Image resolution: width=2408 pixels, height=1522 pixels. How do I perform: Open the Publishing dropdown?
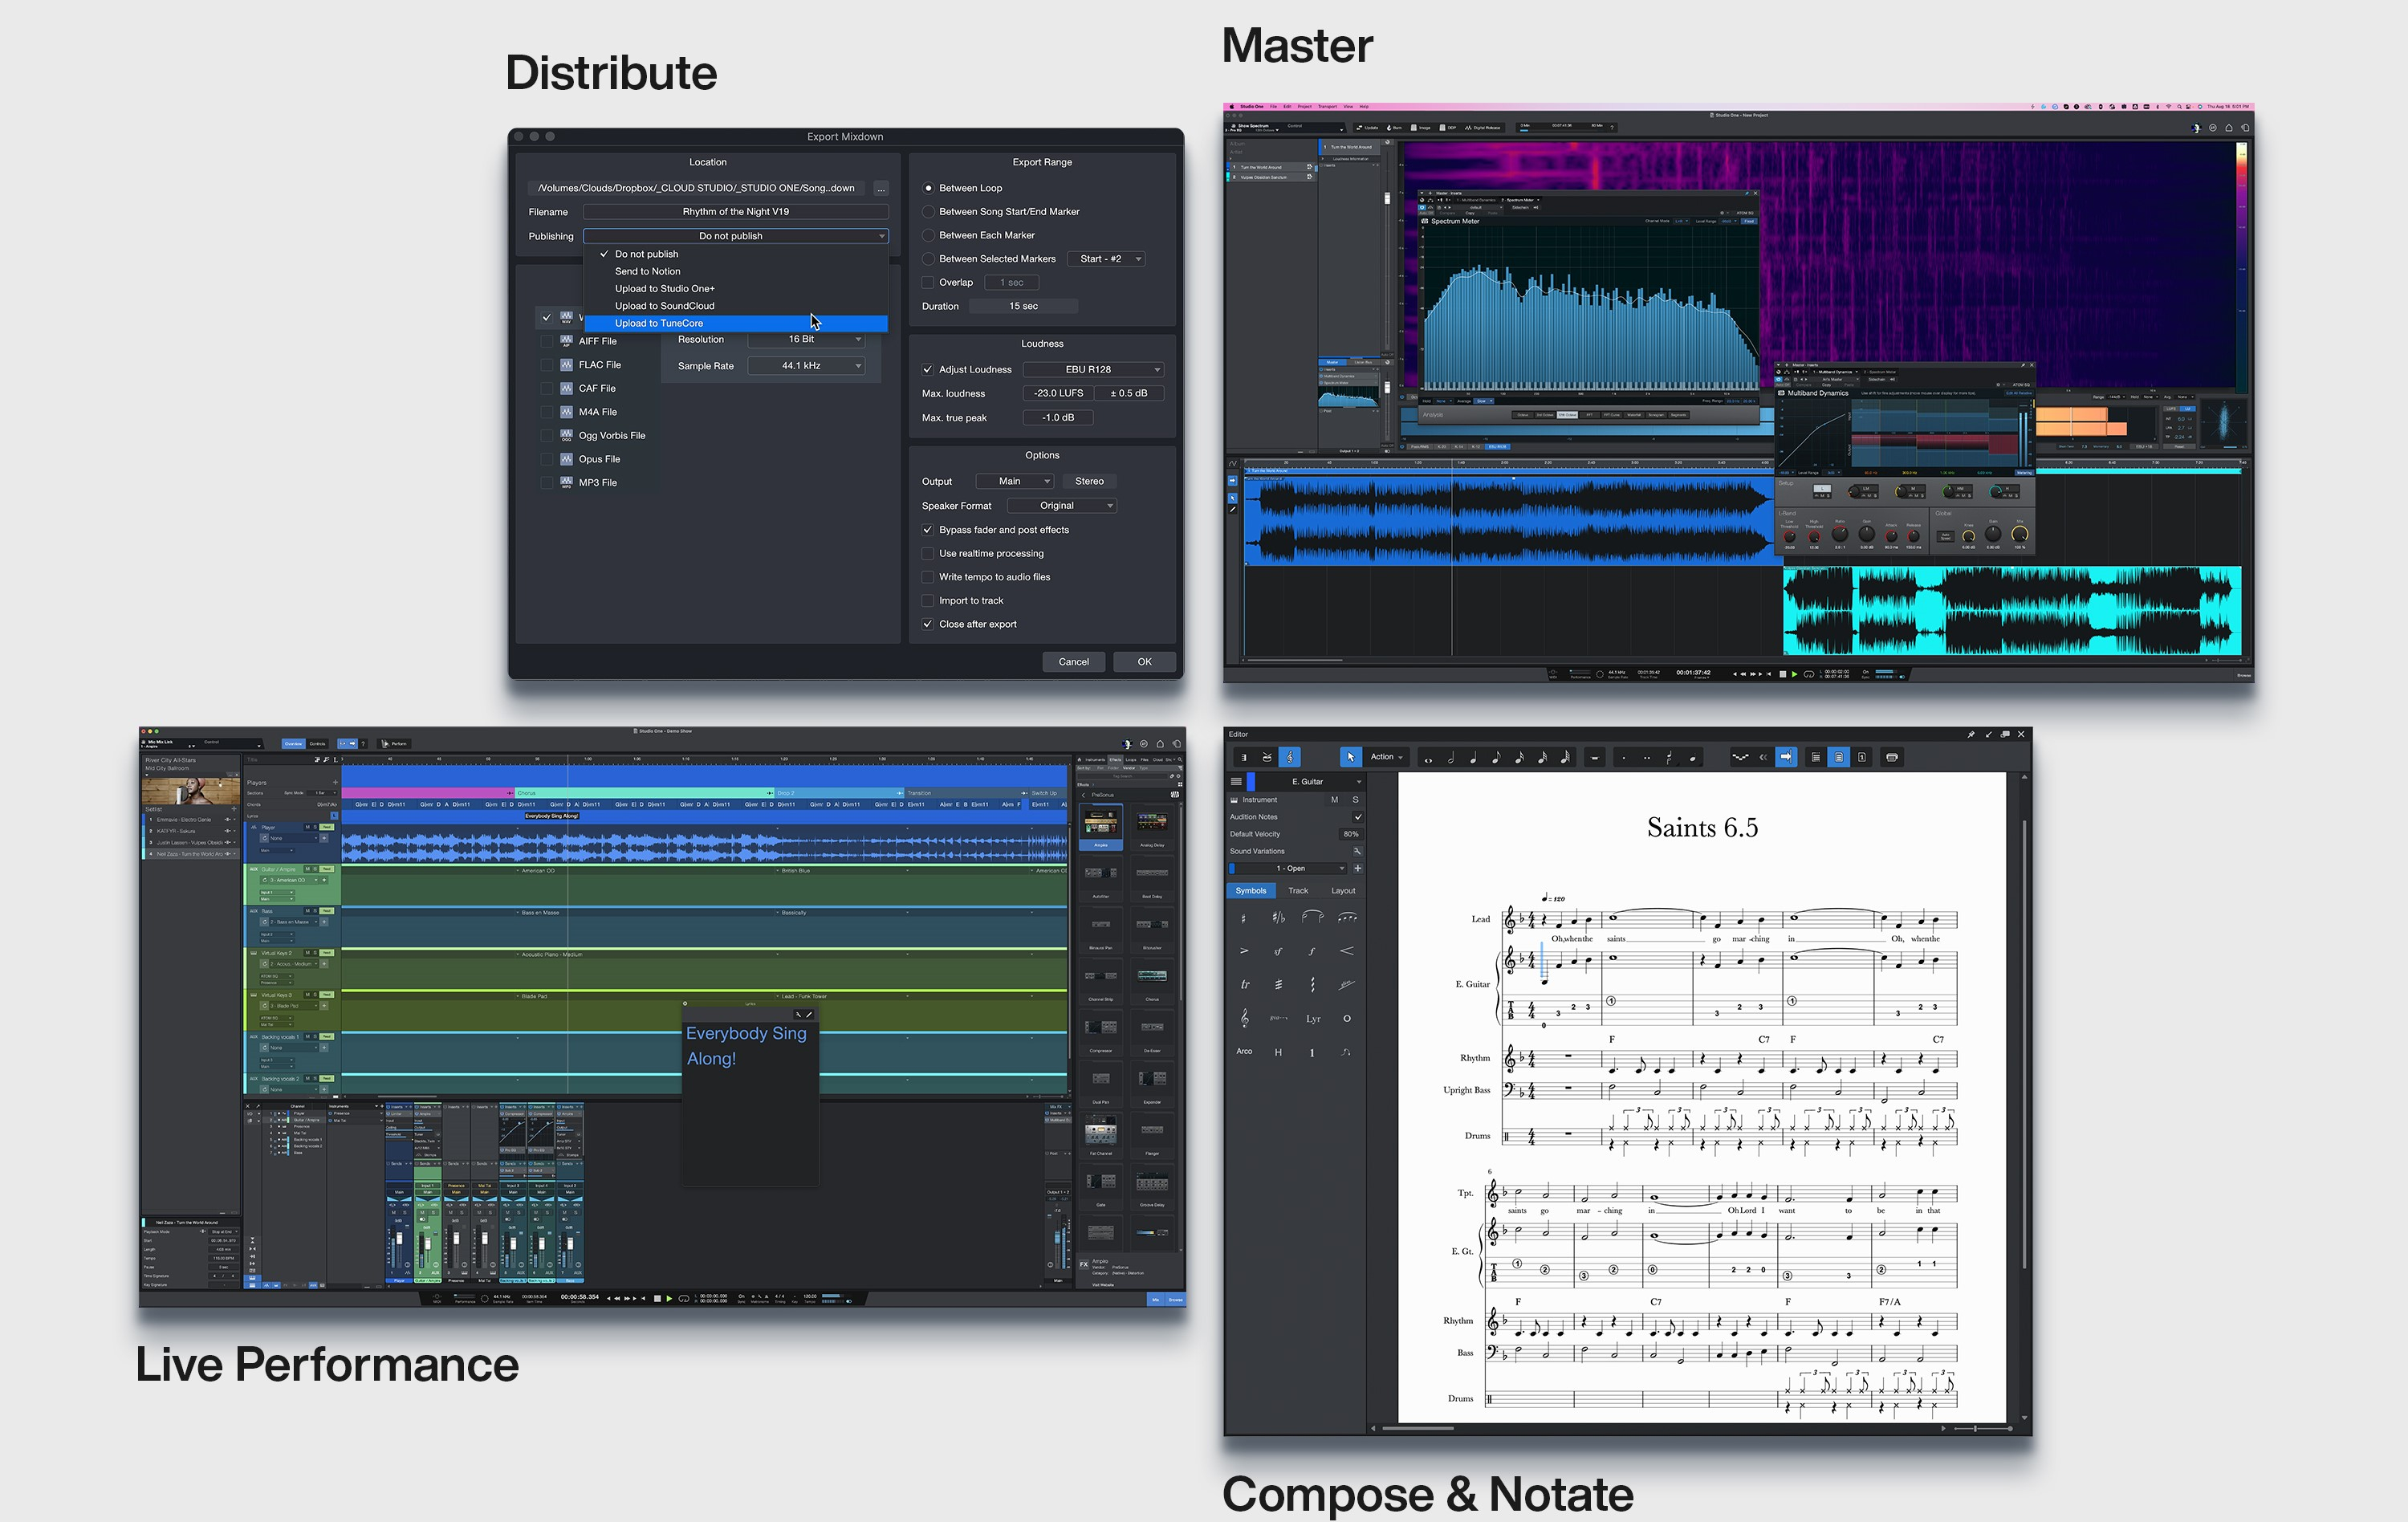click(x=736, y=236)
